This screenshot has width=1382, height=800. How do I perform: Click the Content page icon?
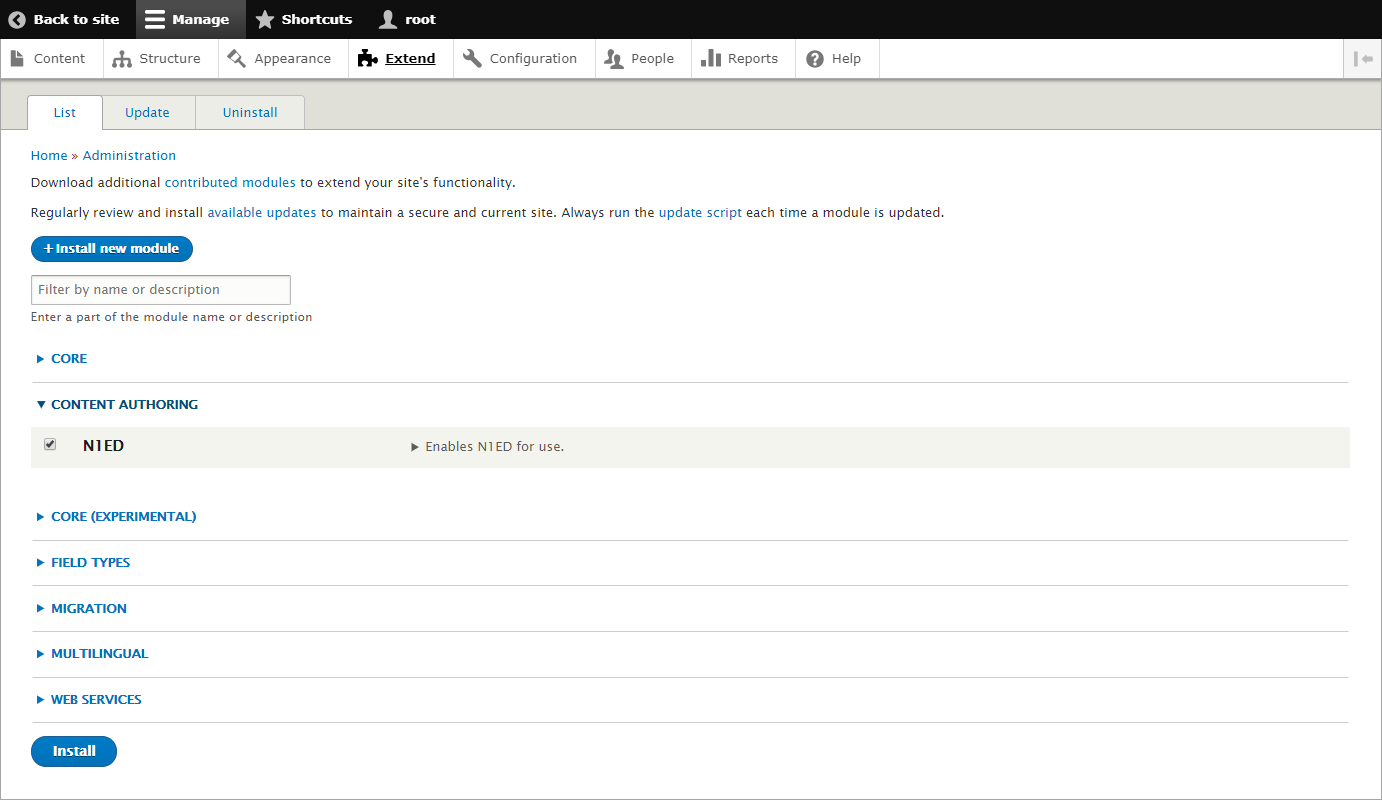point(17,59)
